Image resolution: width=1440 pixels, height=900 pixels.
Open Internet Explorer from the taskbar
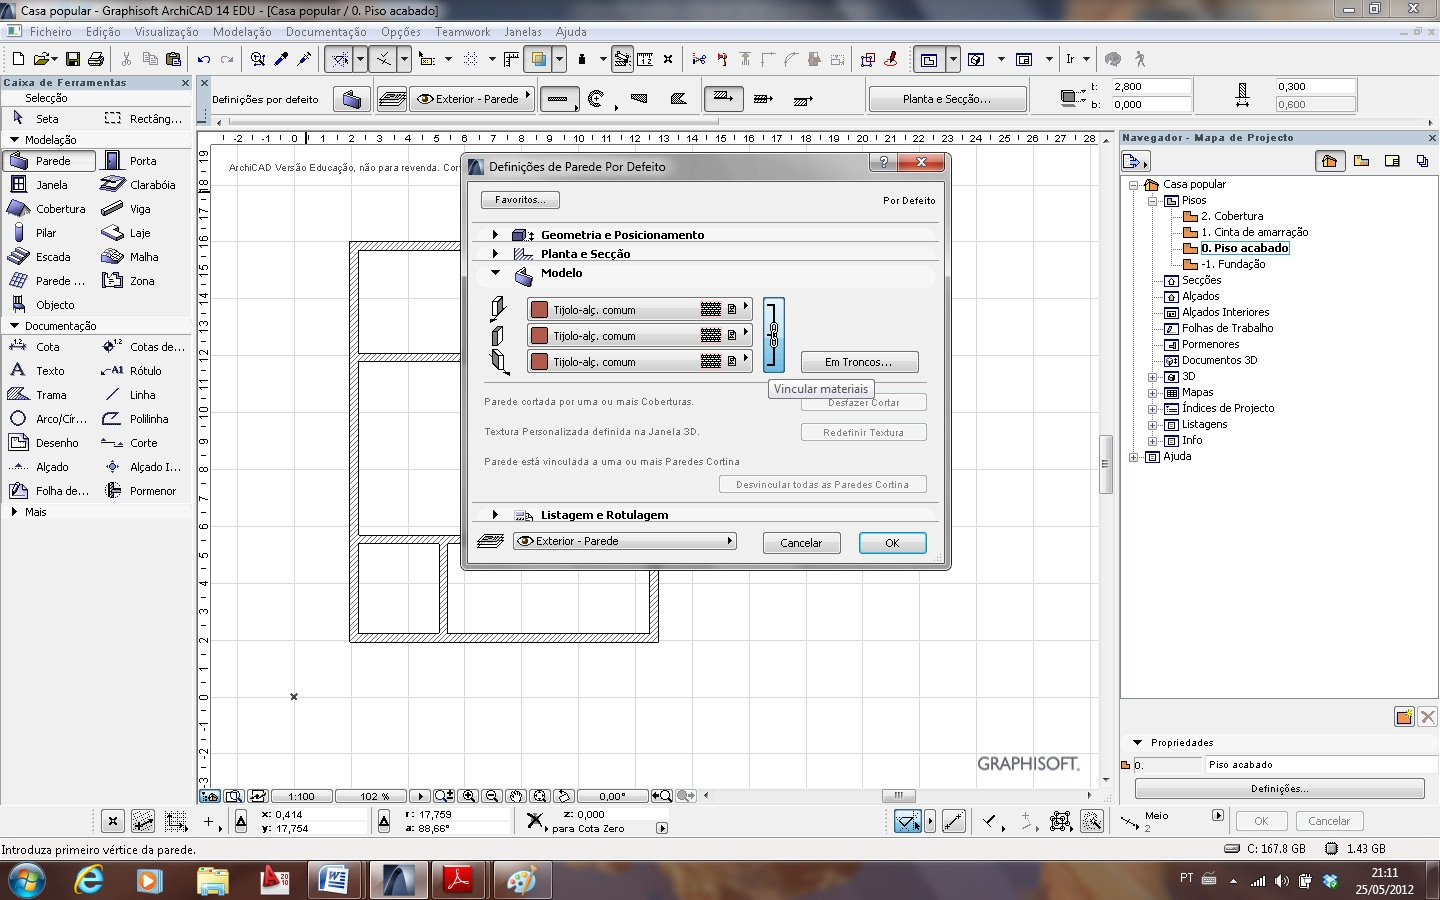(x=89, y=880)
